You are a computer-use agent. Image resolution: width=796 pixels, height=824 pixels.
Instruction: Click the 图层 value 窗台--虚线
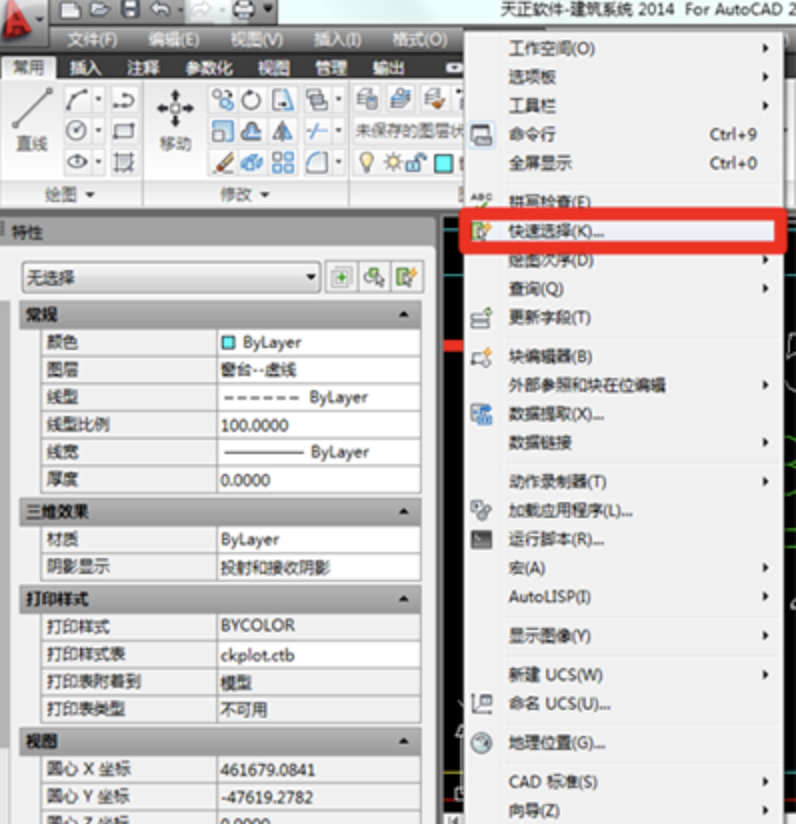coord(318,370)
